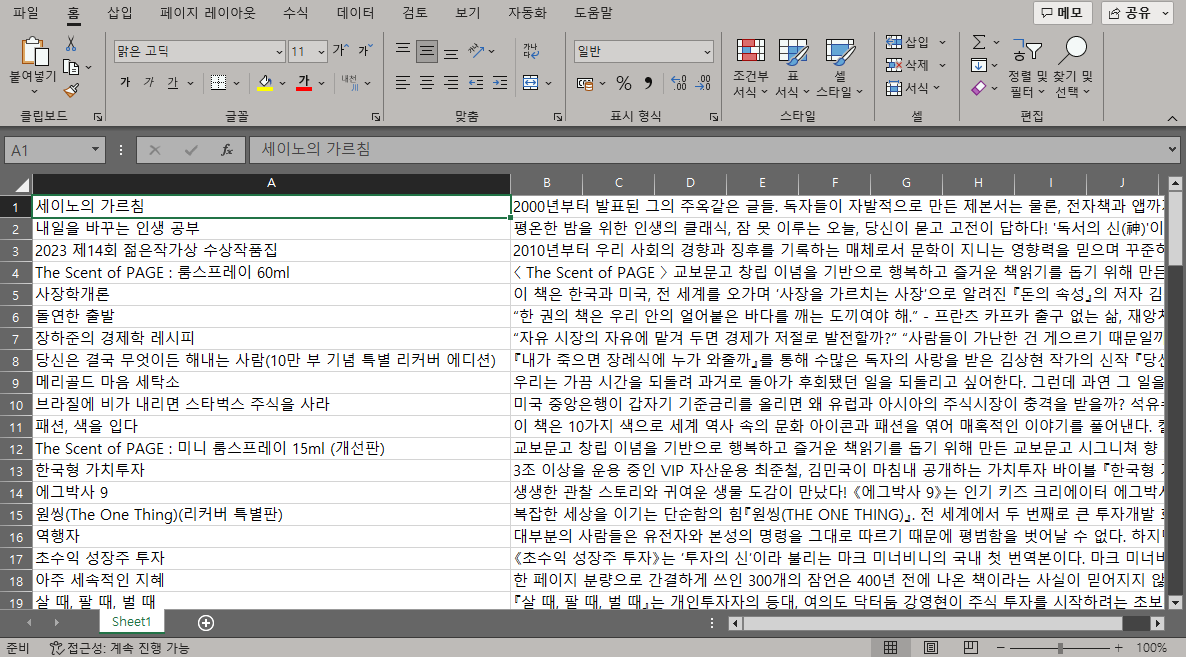Click the cell borders icon
The height and width of the screenshot is (657, 1186).
(219, 82)
